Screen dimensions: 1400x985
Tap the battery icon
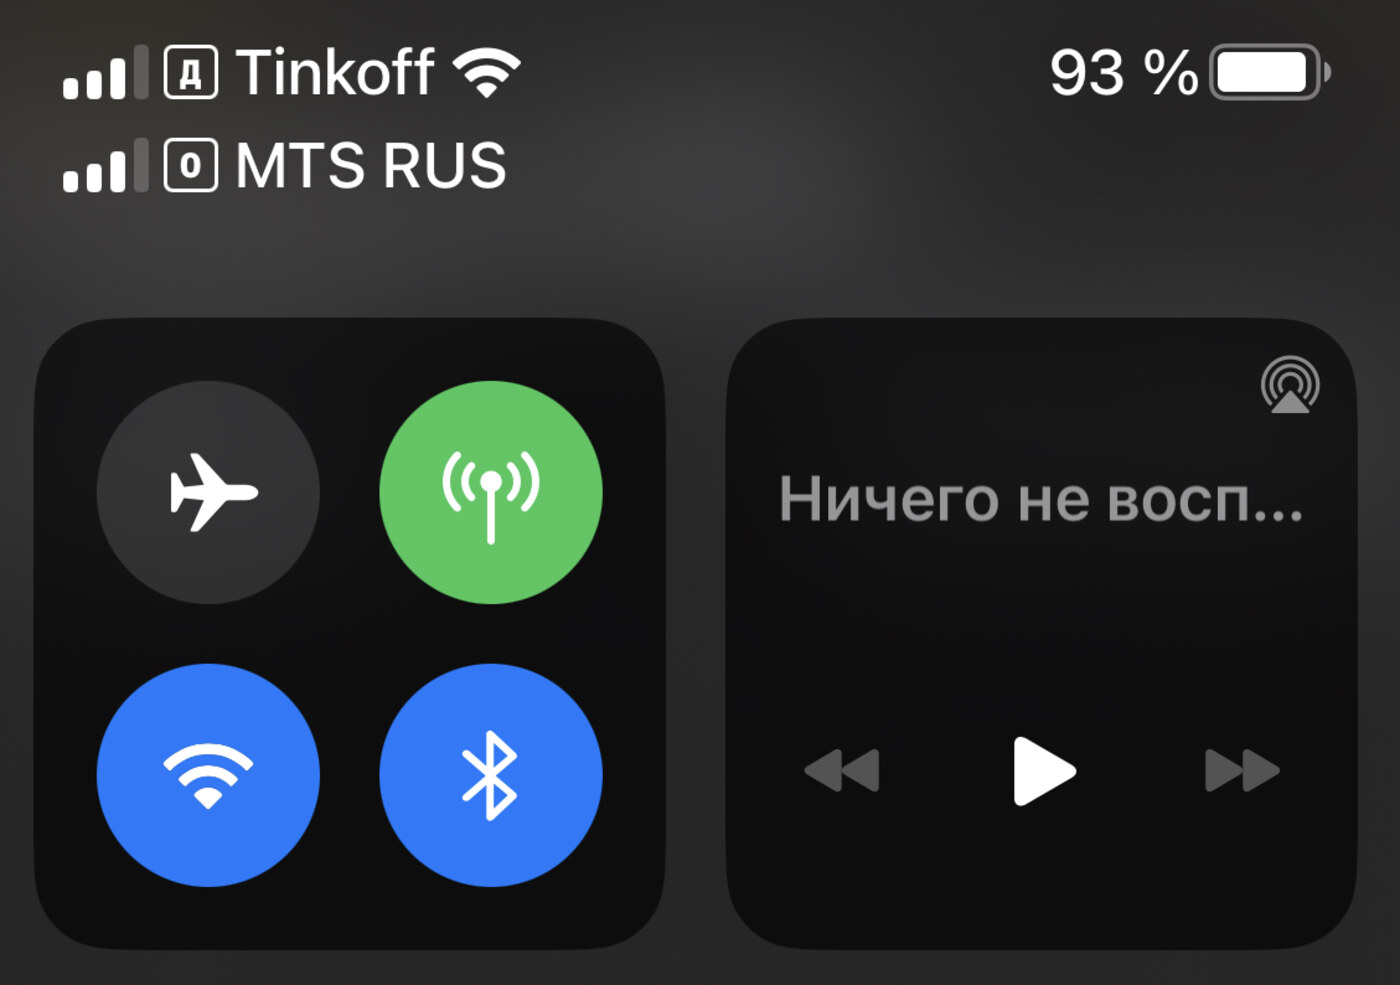(1270, 72)
